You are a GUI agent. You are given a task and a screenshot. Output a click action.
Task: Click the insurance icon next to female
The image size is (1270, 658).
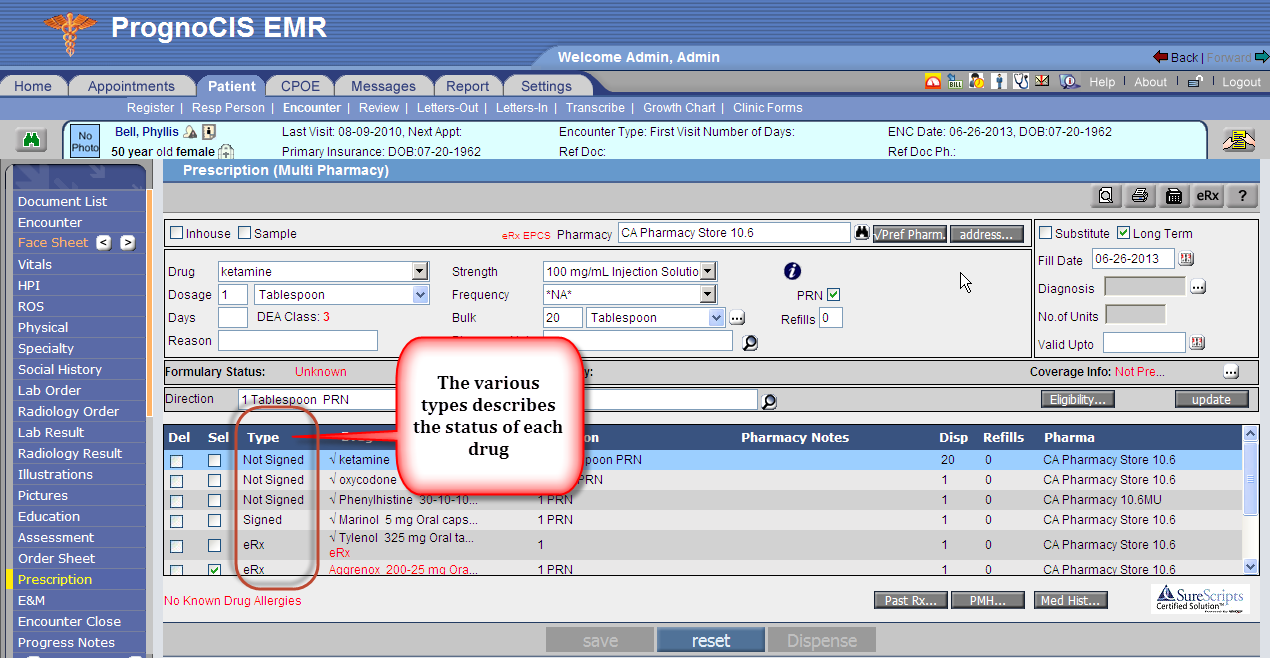point(226,152)
